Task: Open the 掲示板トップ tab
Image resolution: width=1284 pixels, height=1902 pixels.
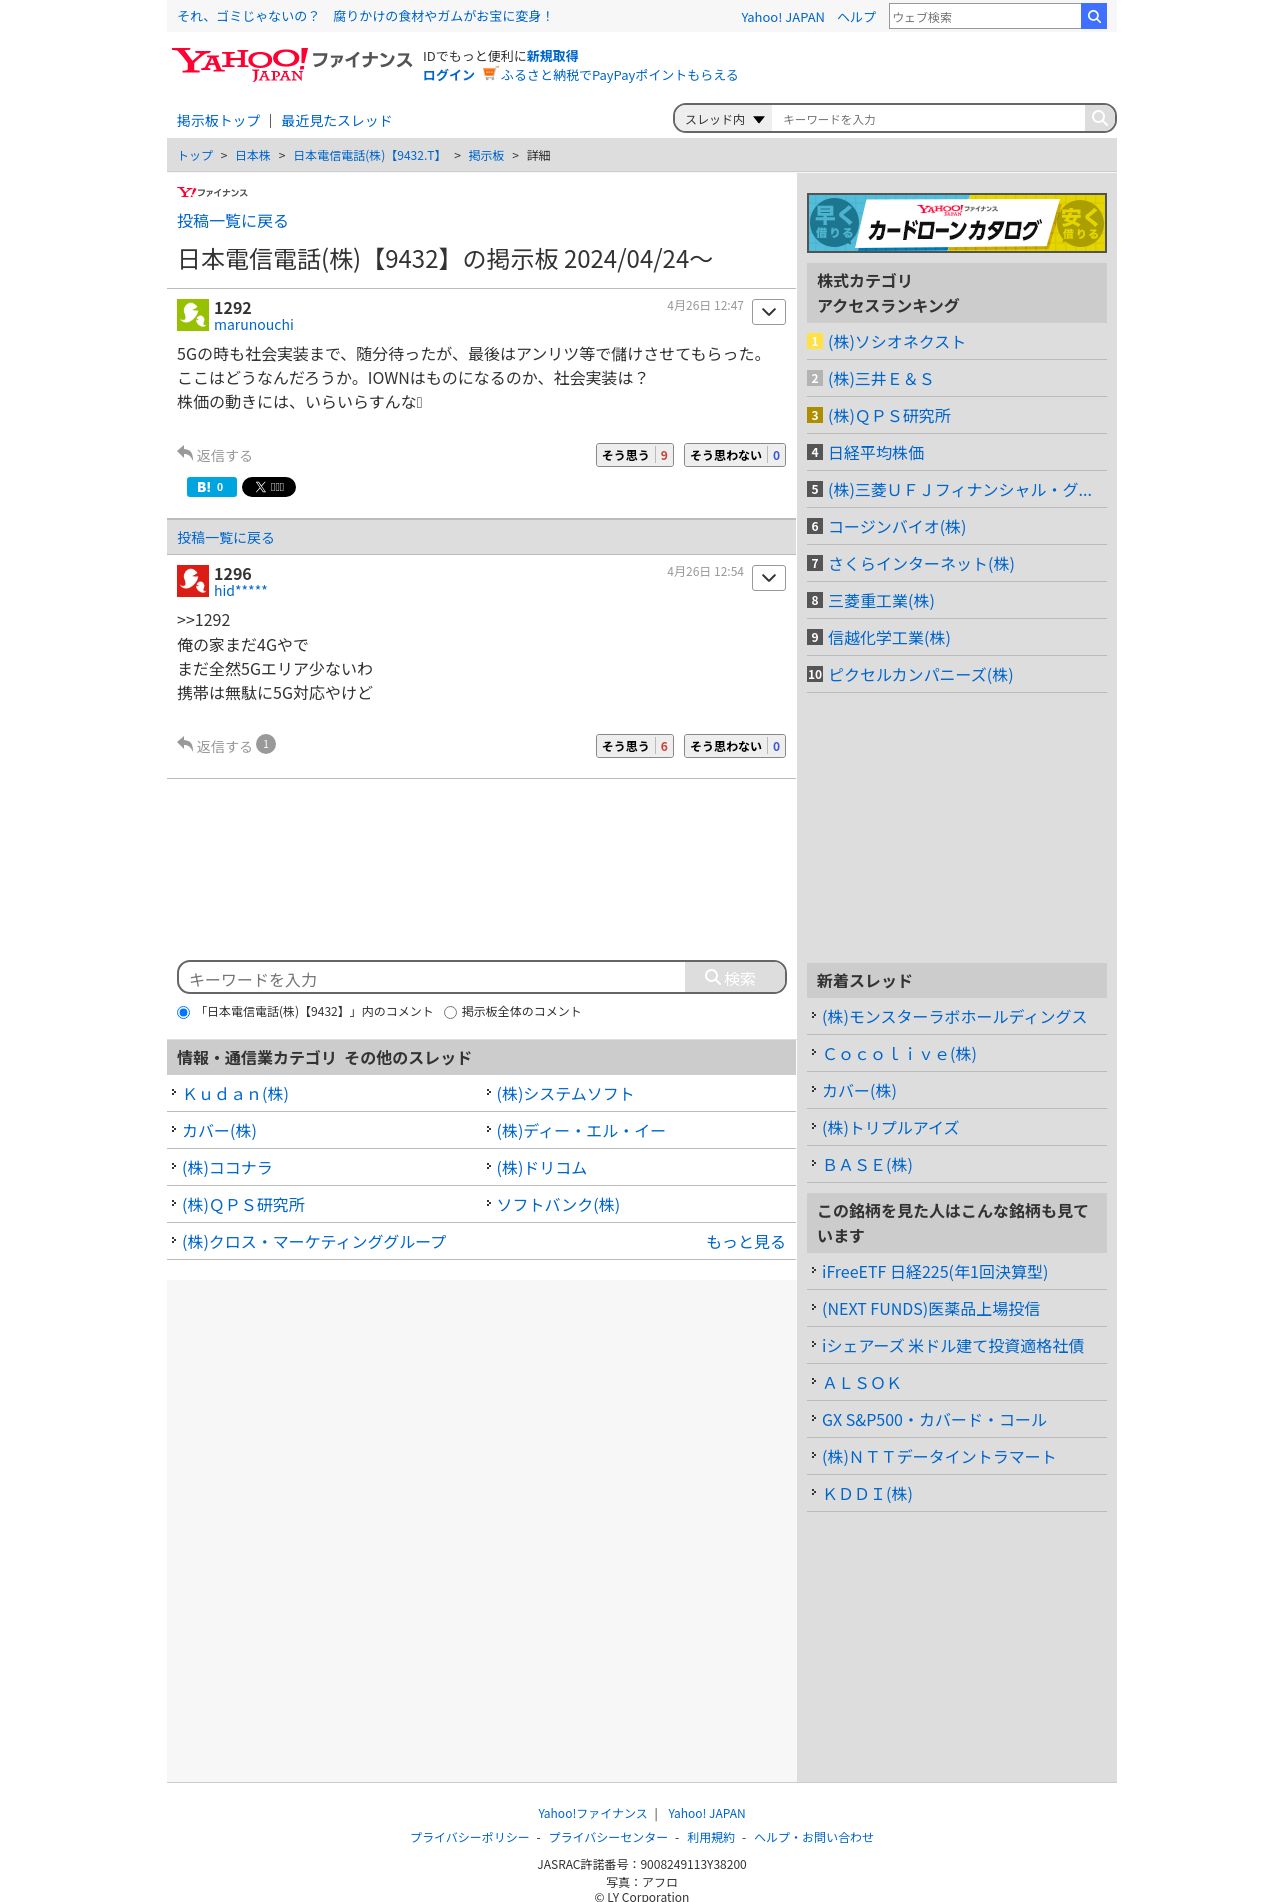Action: (x=218, y=121)
